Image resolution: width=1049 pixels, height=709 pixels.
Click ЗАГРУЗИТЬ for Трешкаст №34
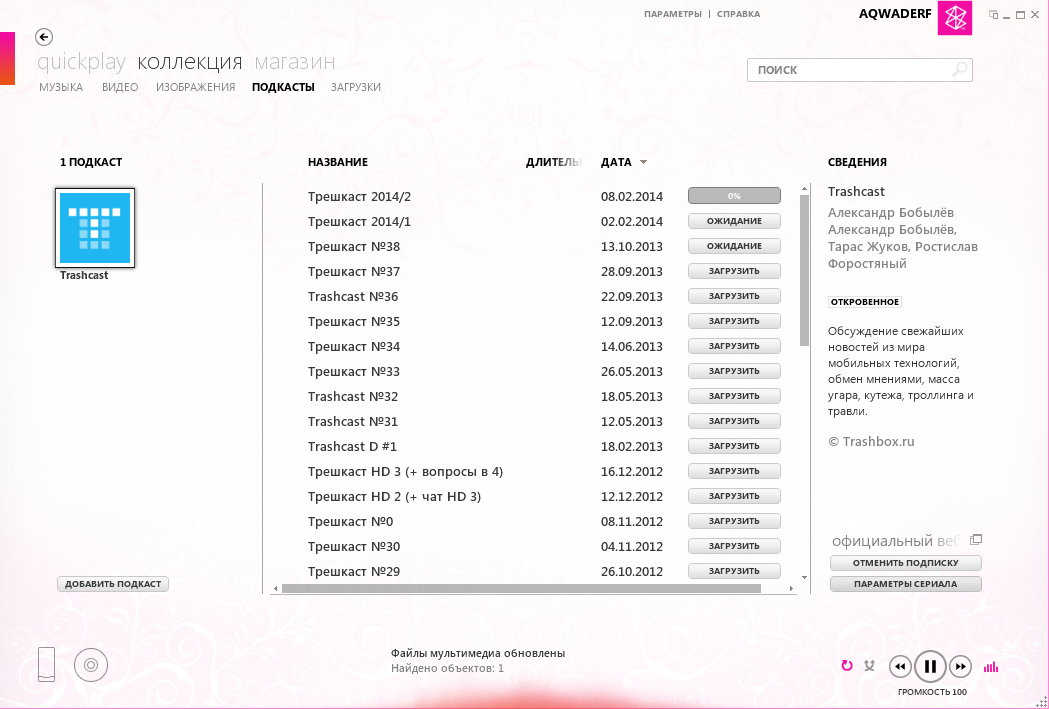[x=735, y=346]
